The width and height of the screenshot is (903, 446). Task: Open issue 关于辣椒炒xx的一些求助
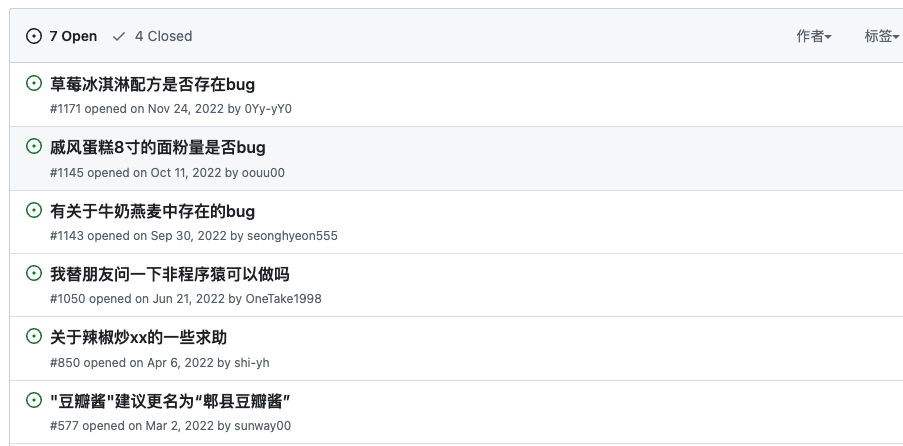138,337
